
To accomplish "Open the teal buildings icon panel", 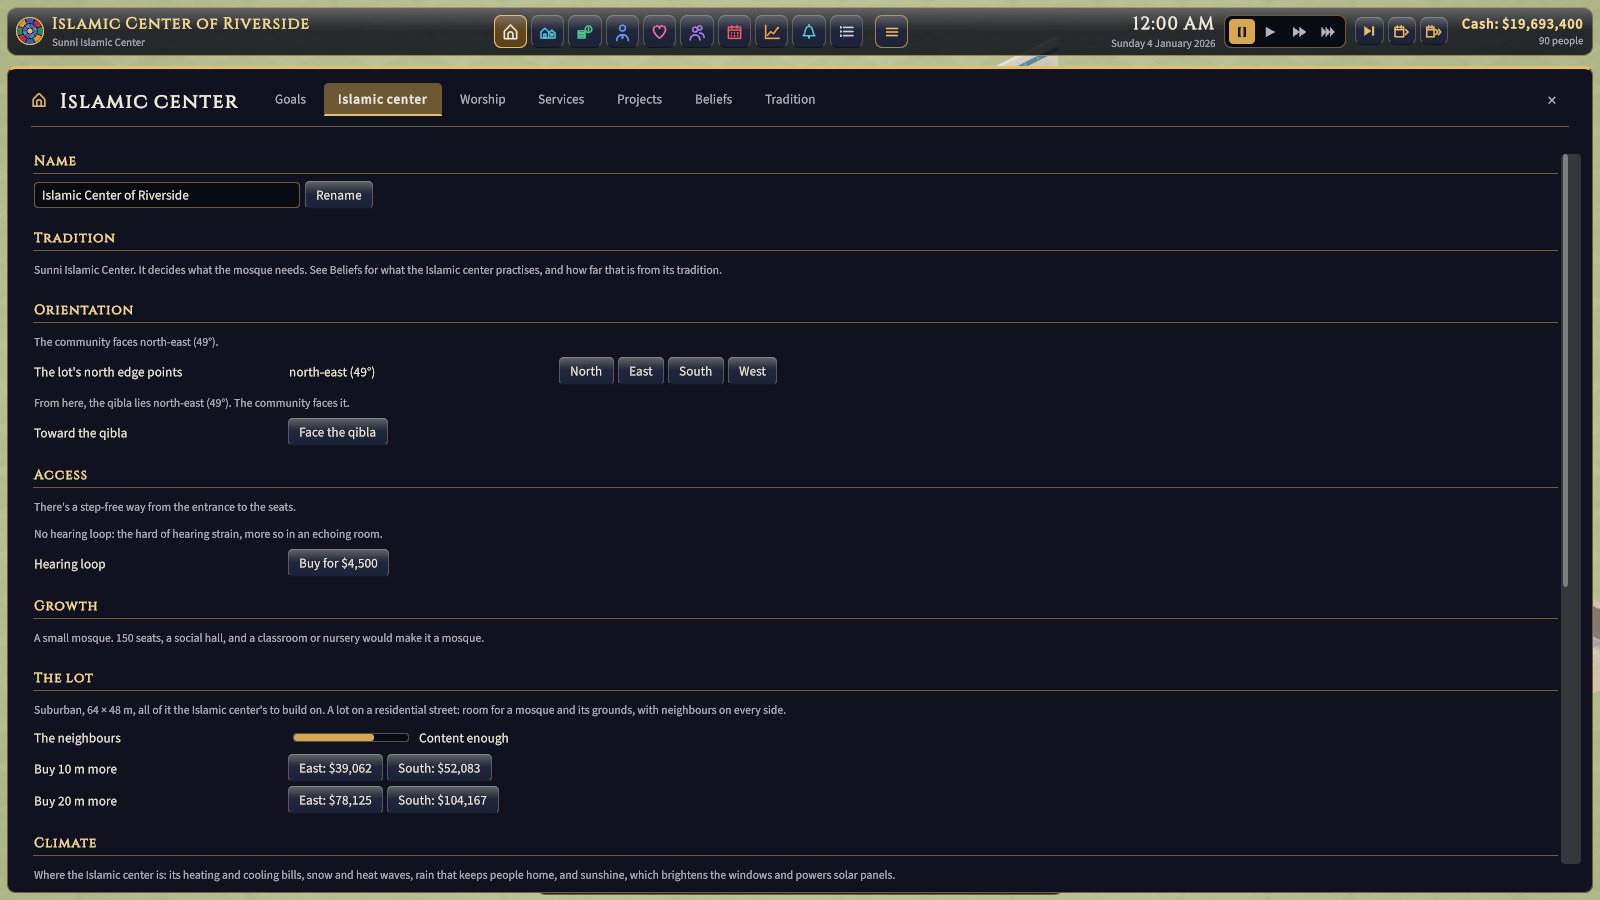I will click(x=547, y=32).
